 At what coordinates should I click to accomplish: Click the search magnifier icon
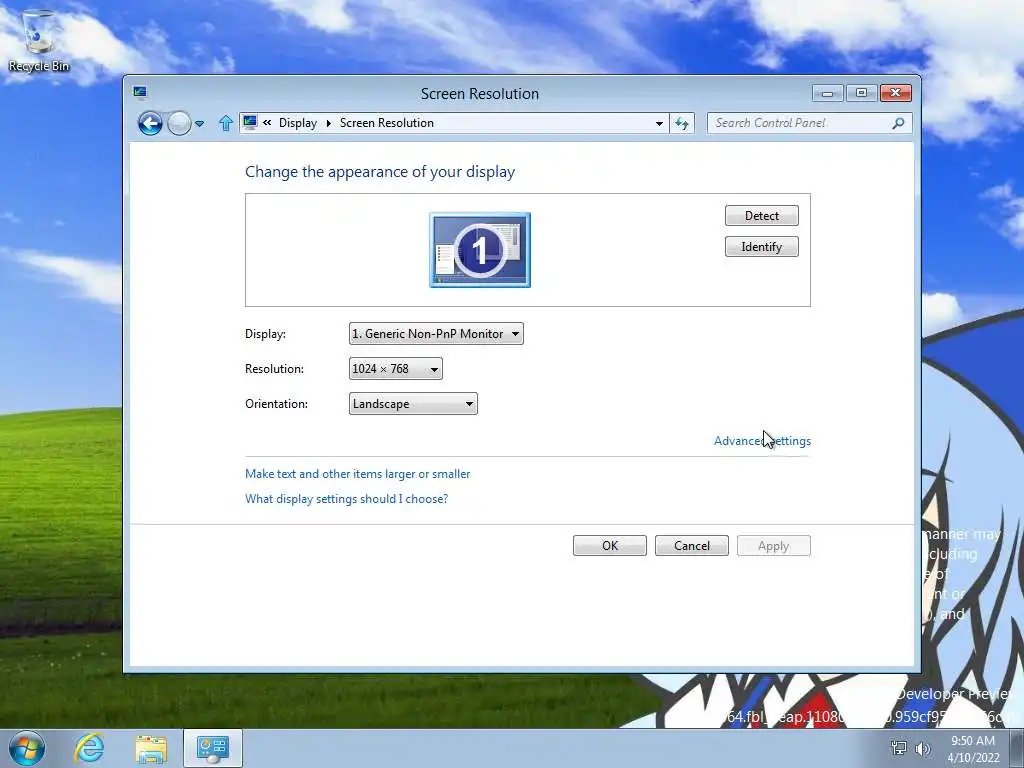[899, 123]
